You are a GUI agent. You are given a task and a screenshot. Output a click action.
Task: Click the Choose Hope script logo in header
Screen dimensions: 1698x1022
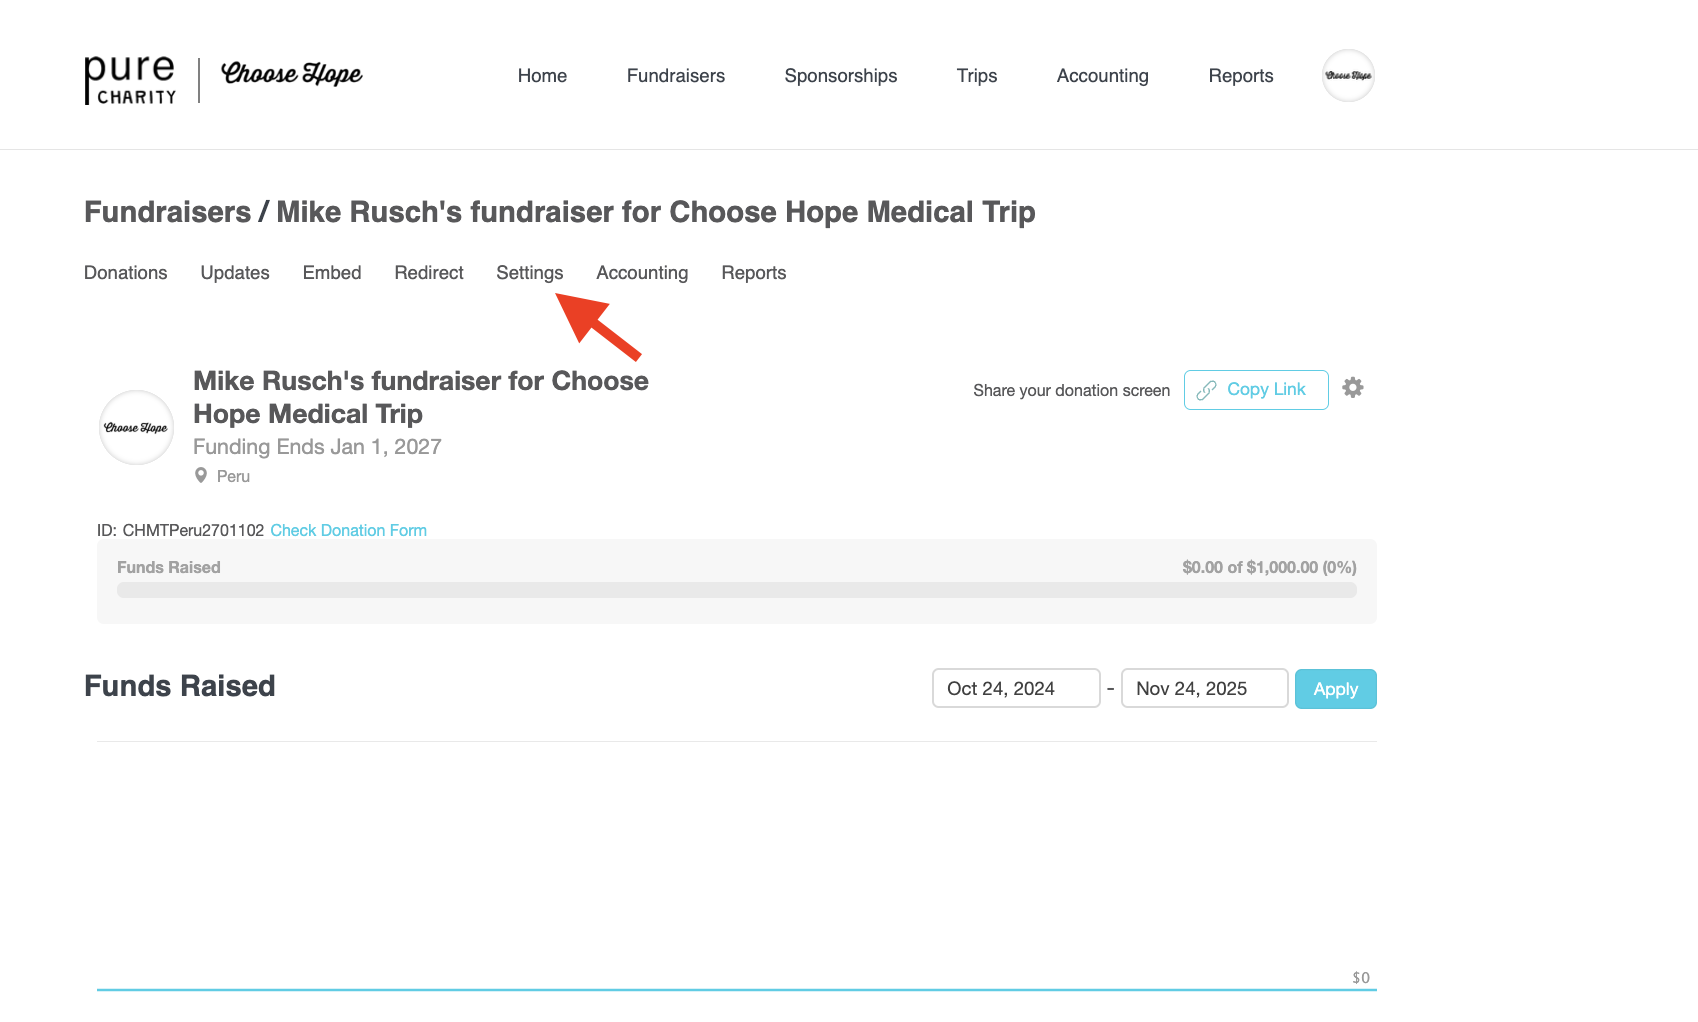291,75
